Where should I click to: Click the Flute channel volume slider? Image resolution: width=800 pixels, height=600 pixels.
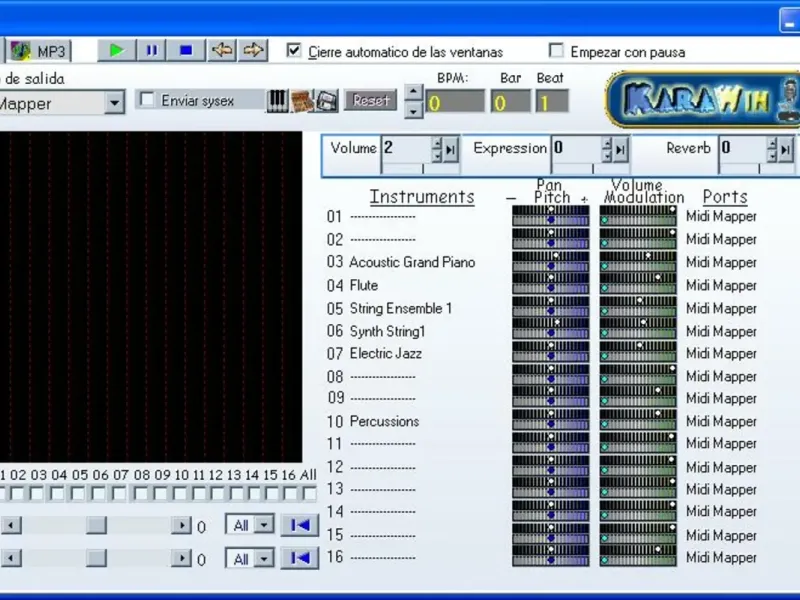637,279
